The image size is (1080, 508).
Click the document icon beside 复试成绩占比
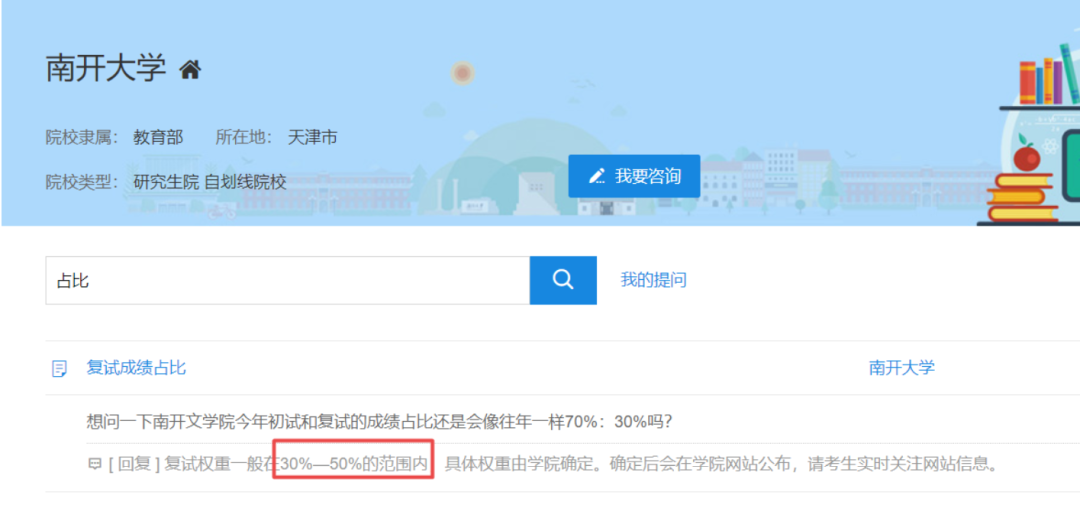pos(59,369)
